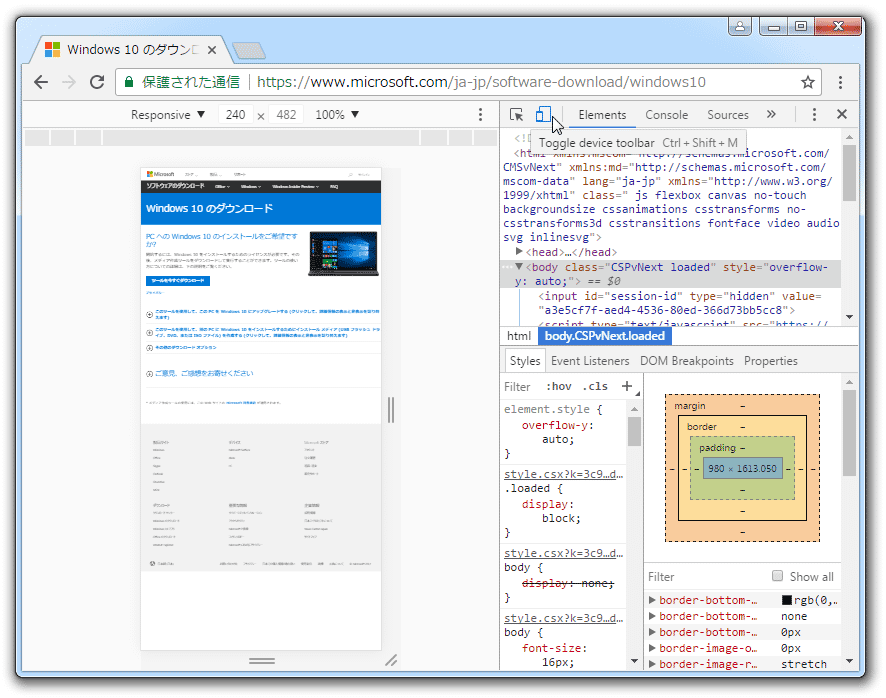Viewport: 886px width, 698px height.
Task: Open device toolbar more options menu
Action: [480, 115]
